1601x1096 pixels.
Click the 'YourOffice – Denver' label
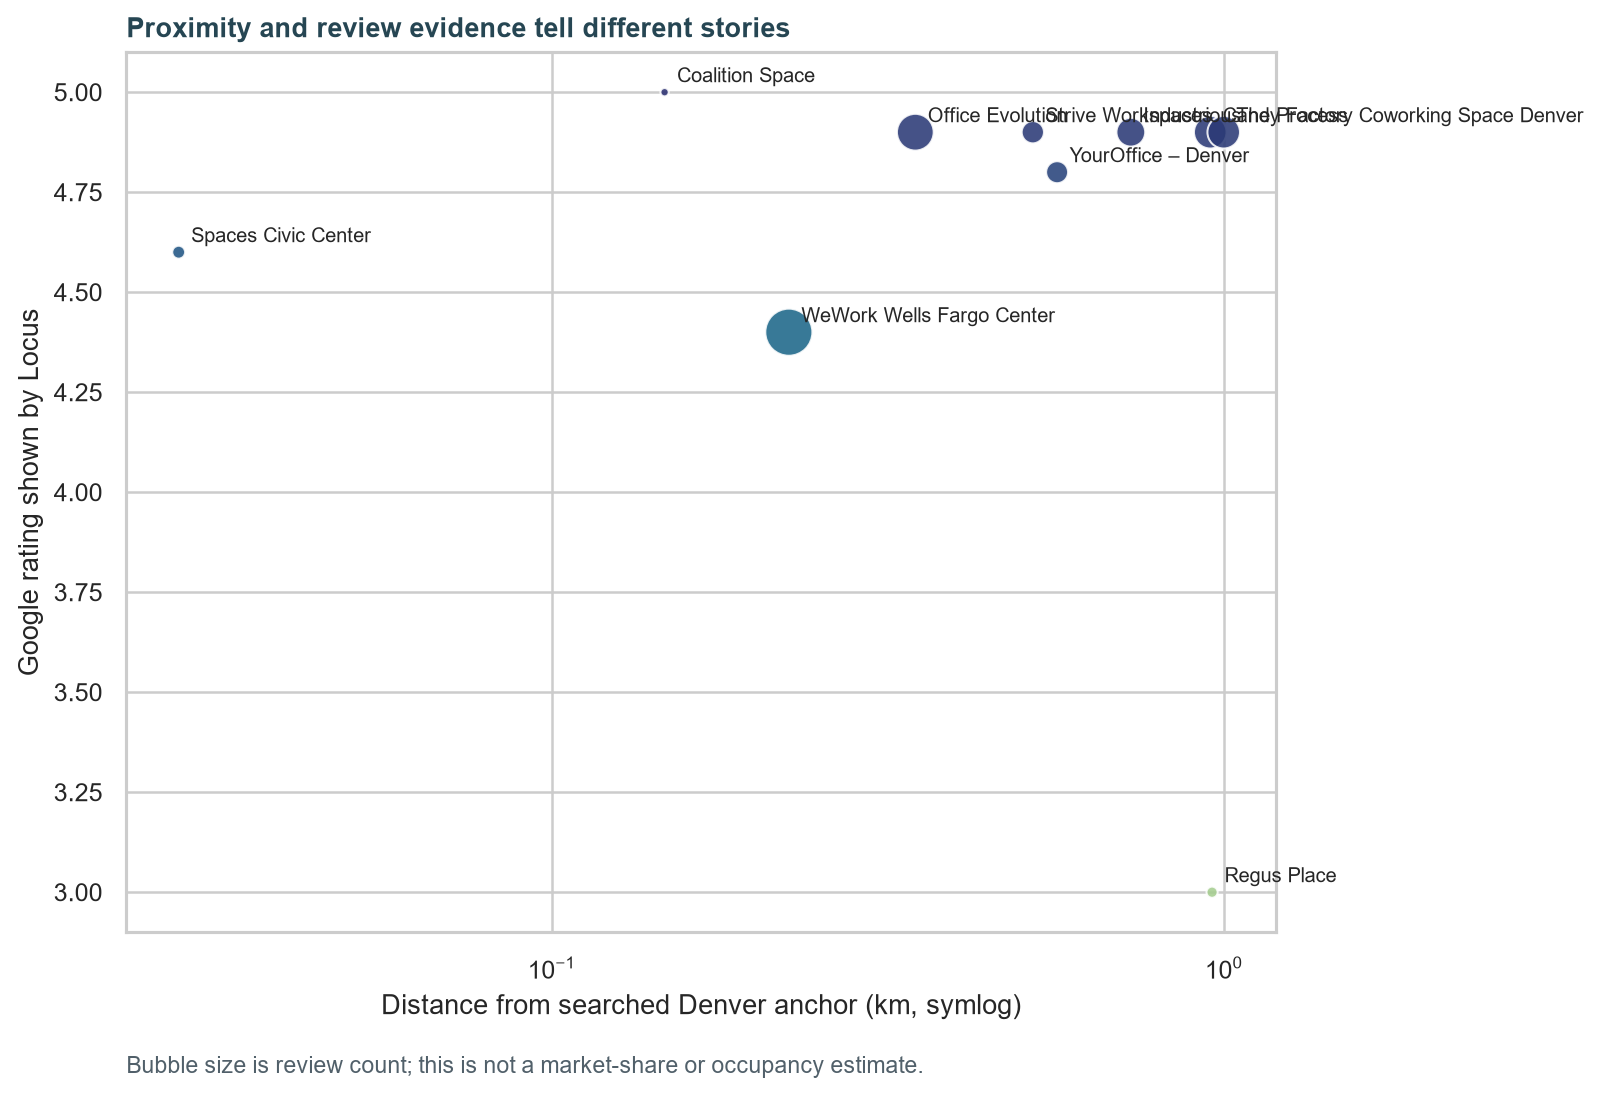(x=1159, y=156)
